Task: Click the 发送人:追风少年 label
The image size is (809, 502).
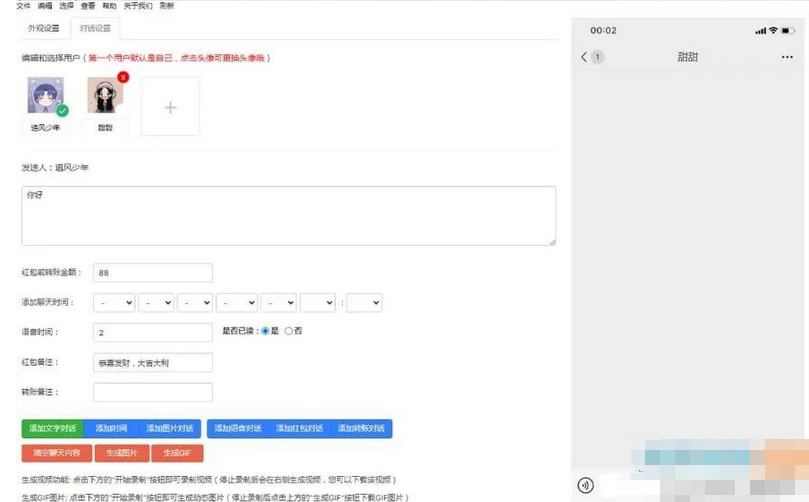Action: tap(55, 168)
